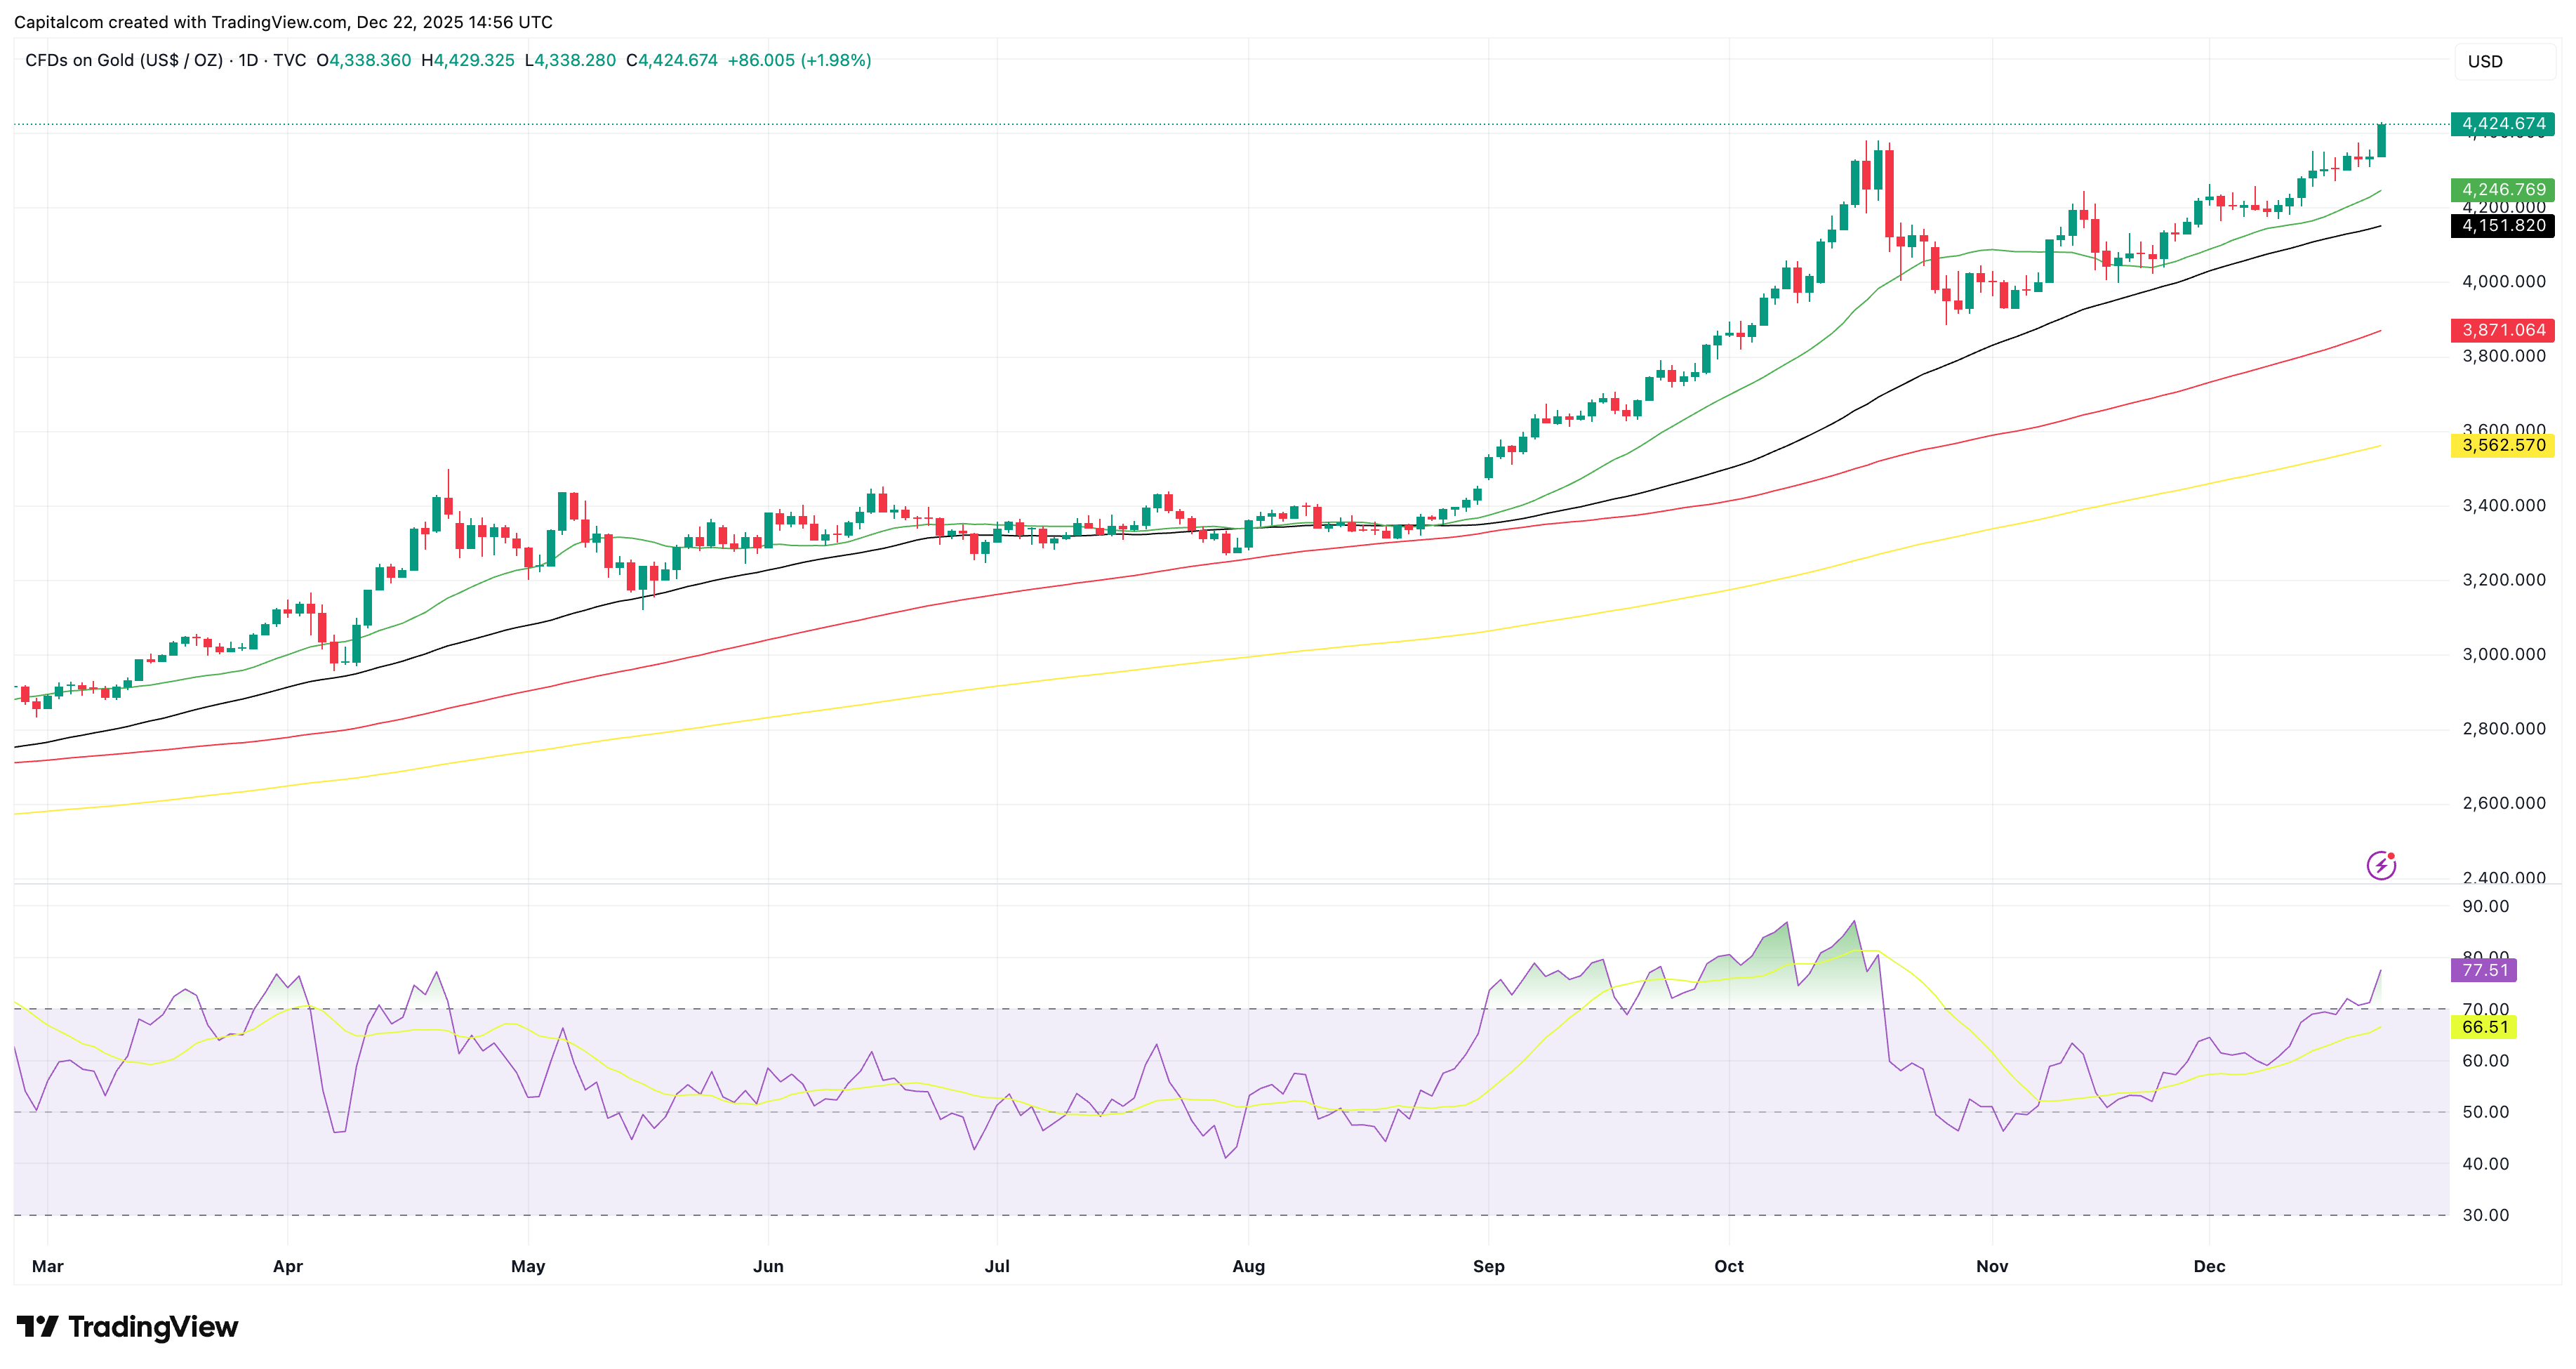Click the chart title CFDs on Gold
This screenshot has width=2576, height=1369.
(x=123, y=60)
